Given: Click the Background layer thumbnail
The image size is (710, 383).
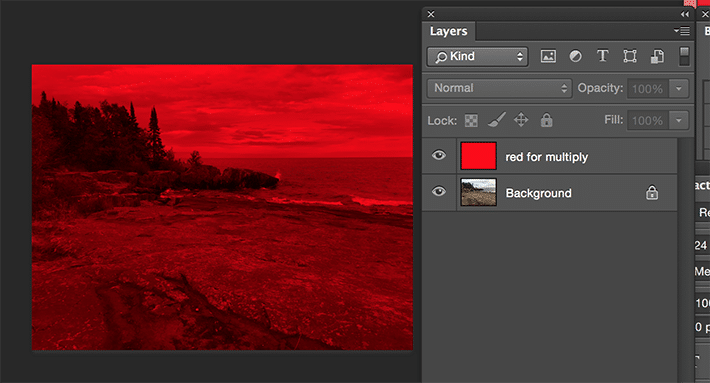Looking at the screenshot, I should point(478,192).
